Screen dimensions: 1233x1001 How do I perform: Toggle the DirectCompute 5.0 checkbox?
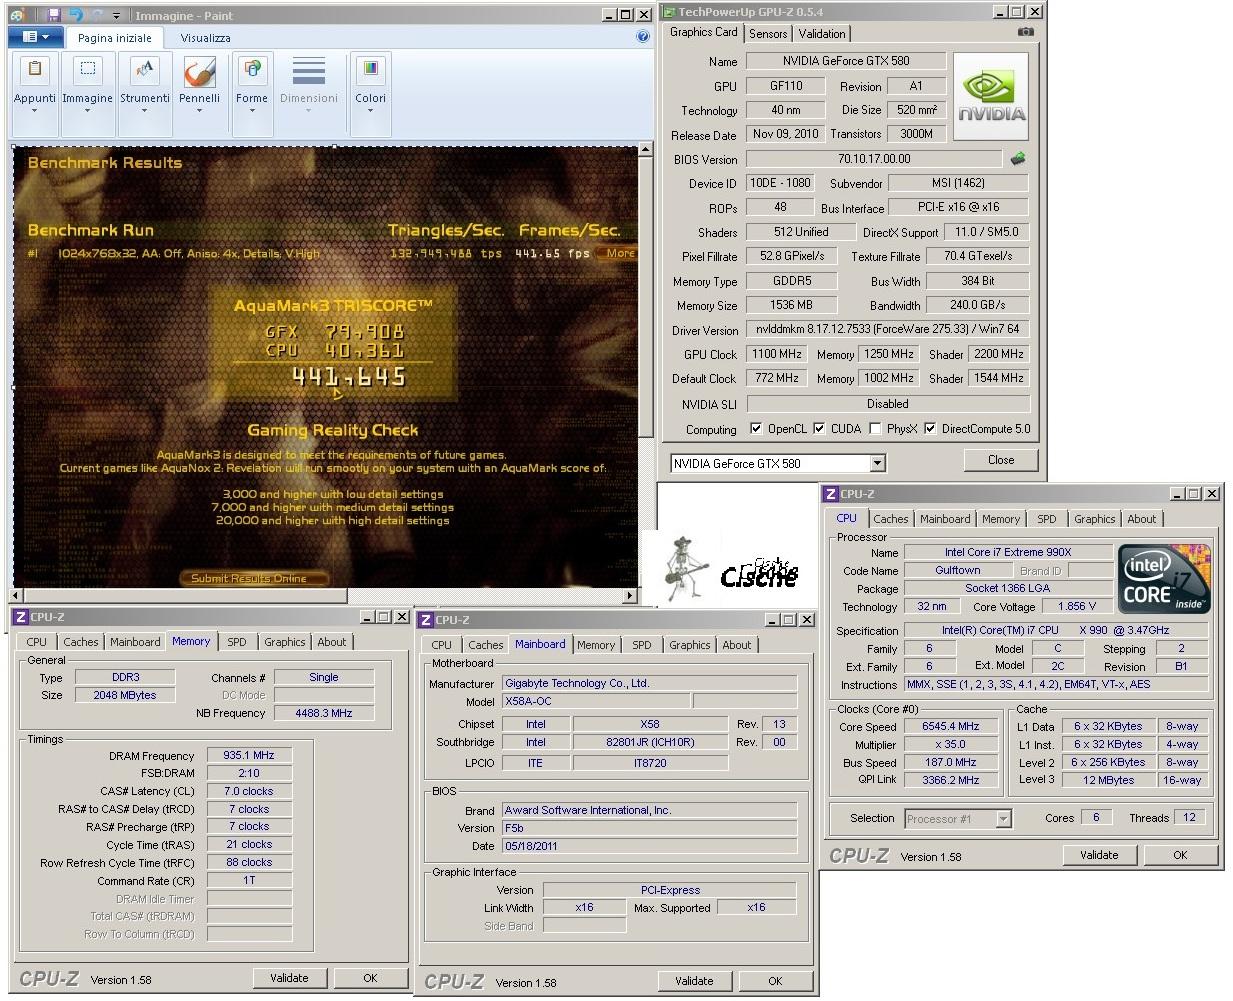point(930,429)
